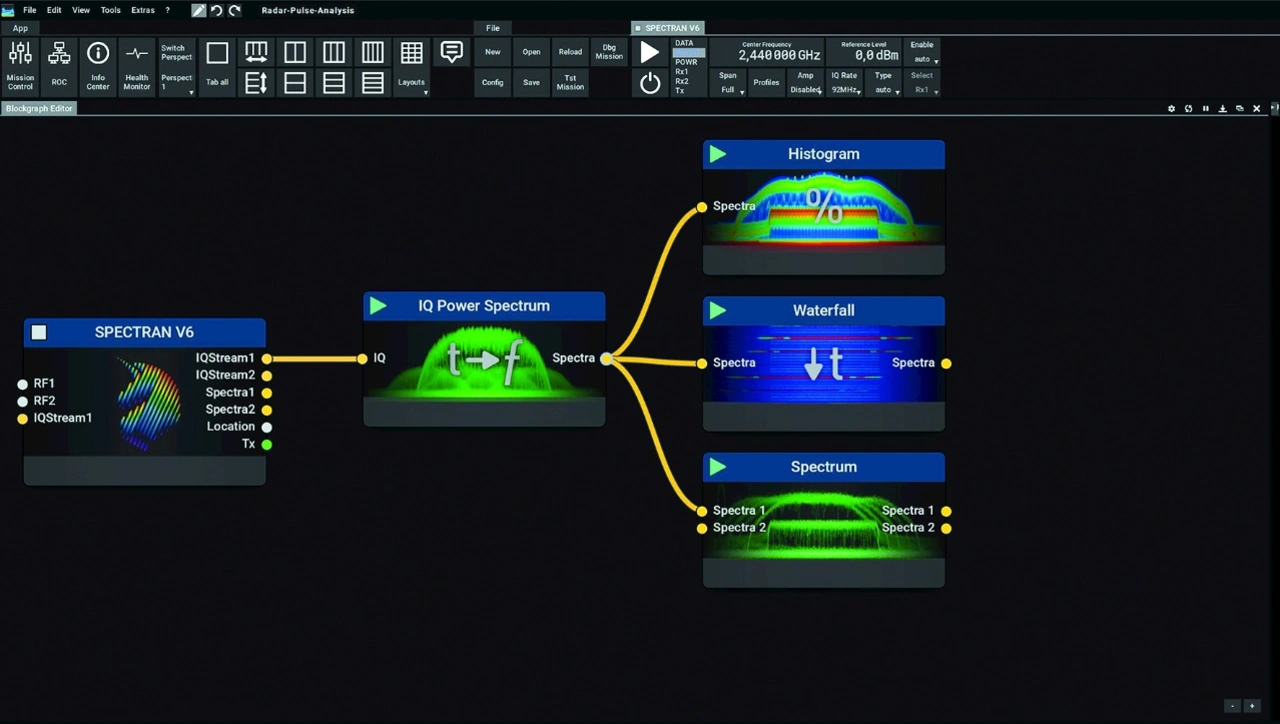Click the Profiles button
The image size is (1280, 724).
[x=766, y=83]
